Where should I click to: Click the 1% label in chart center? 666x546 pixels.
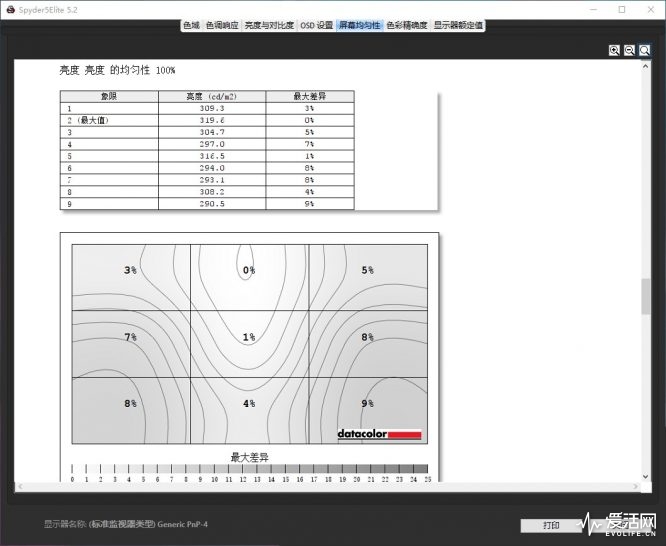click(x=249, y=337)
